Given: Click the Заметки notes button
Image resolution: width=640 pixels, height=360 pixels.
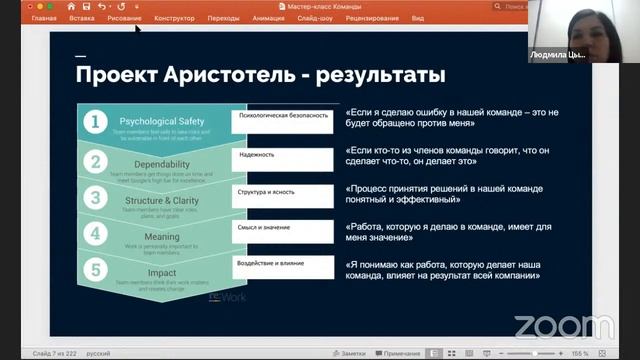Looking at the screenshot, I should (x=349, y=353).
